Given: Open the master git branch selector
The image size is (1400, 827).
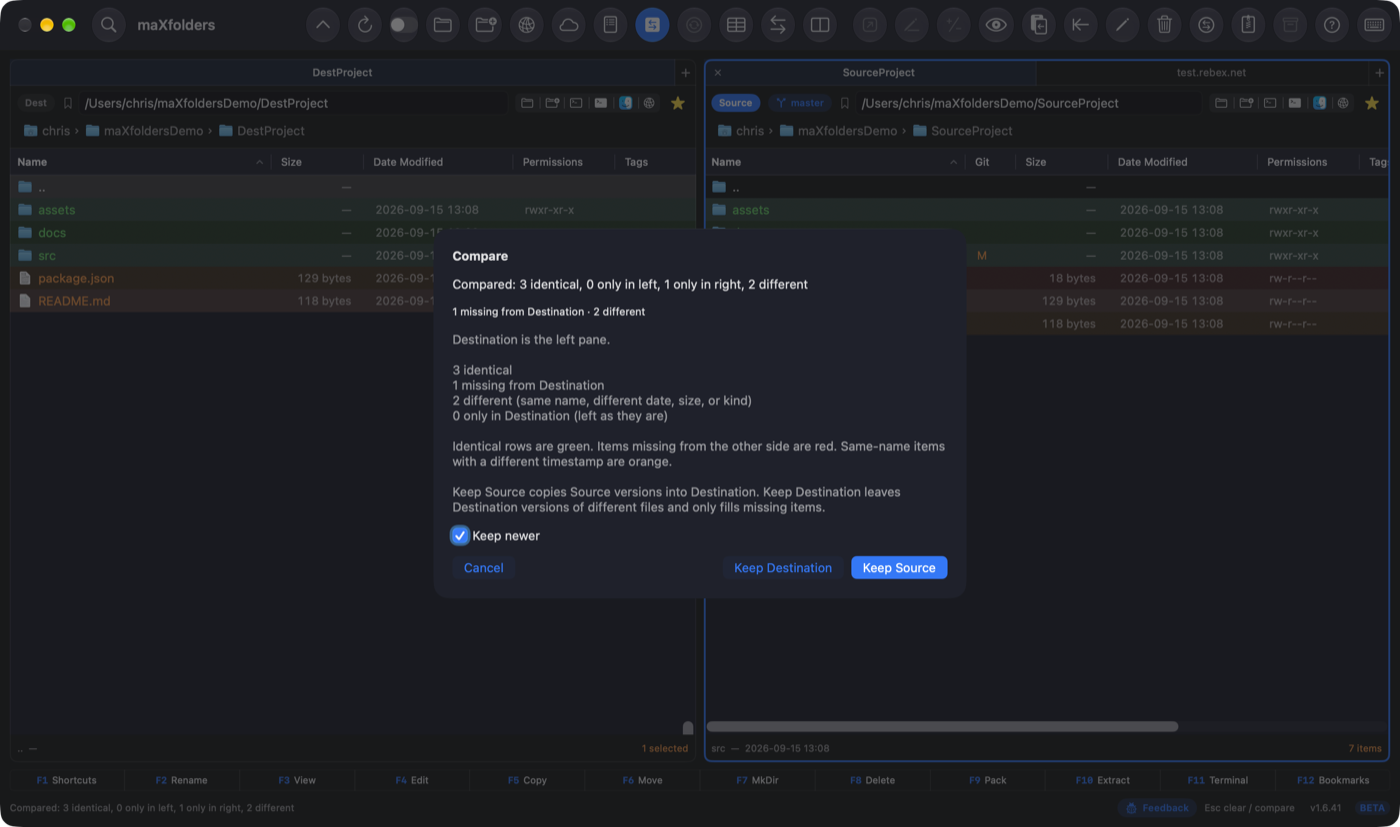Looking at the screenshot, I should click(799, 103).
